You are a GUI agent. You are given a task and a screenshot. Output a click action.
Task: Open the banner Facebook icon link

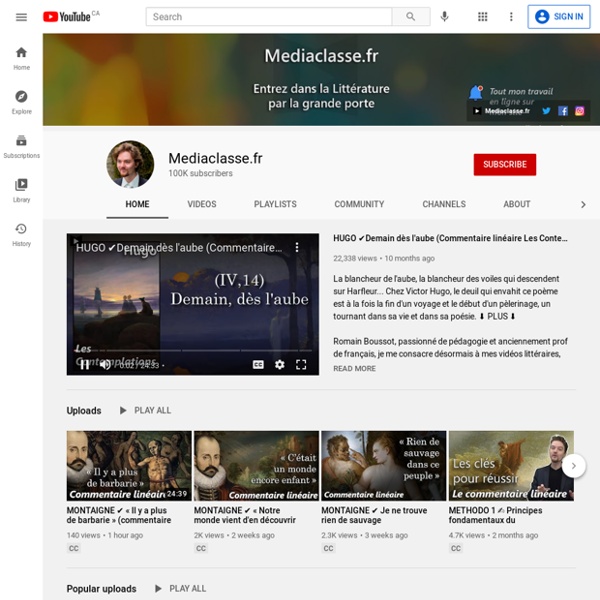tap(562, 111)
